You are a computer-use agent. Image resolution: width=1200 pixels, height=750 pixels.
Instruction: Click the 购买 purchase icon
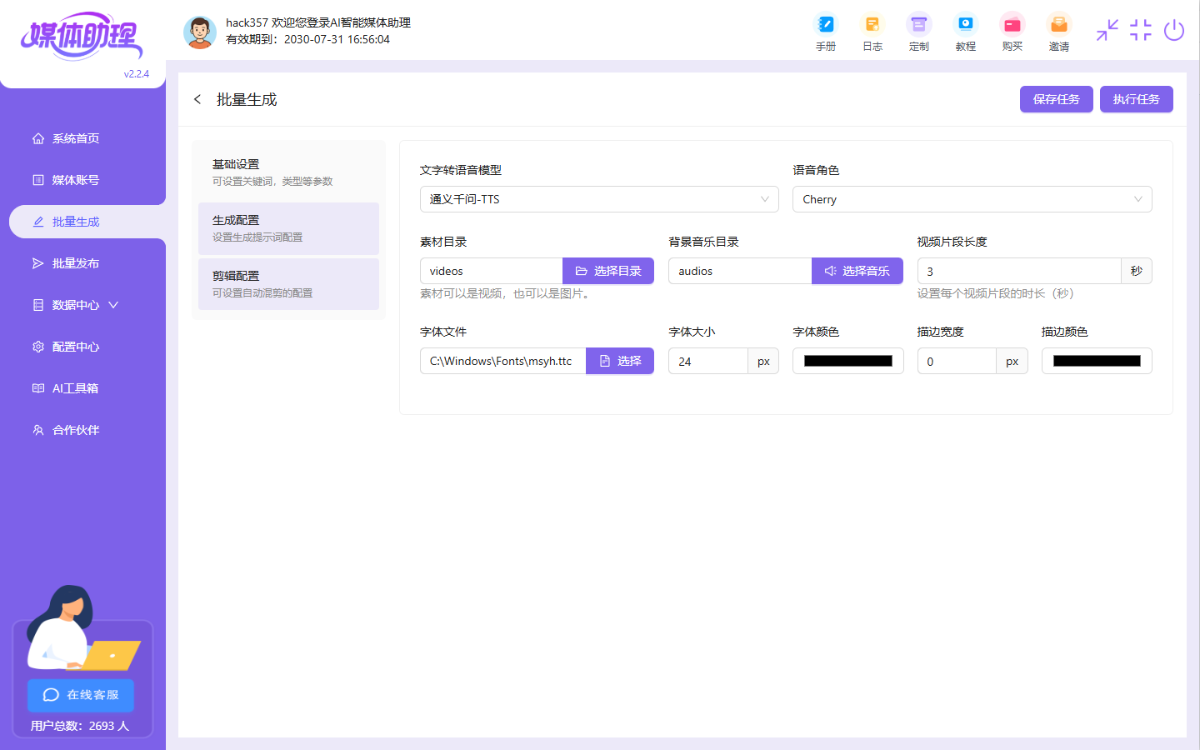coord(1012,24)
